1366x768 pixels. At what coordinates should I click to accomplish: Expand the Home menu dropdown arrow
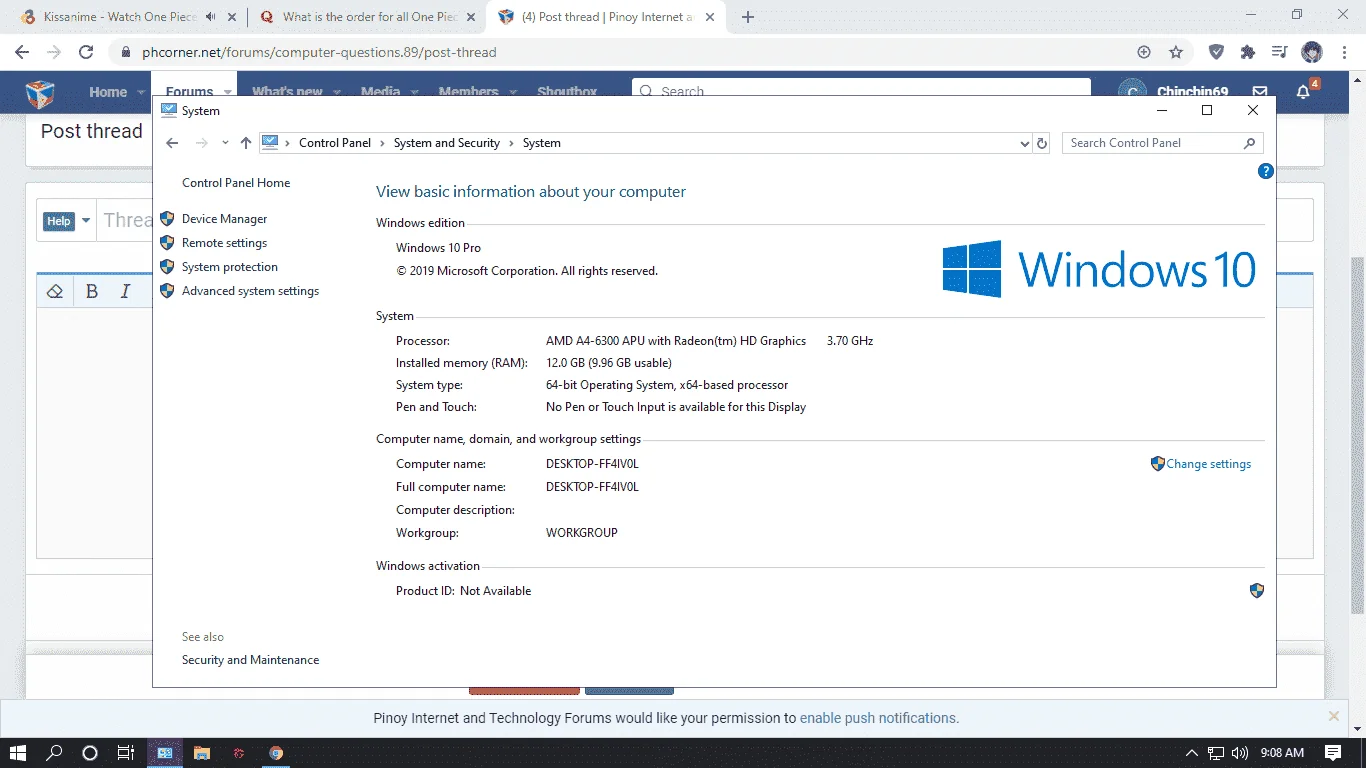click(141, 92)
